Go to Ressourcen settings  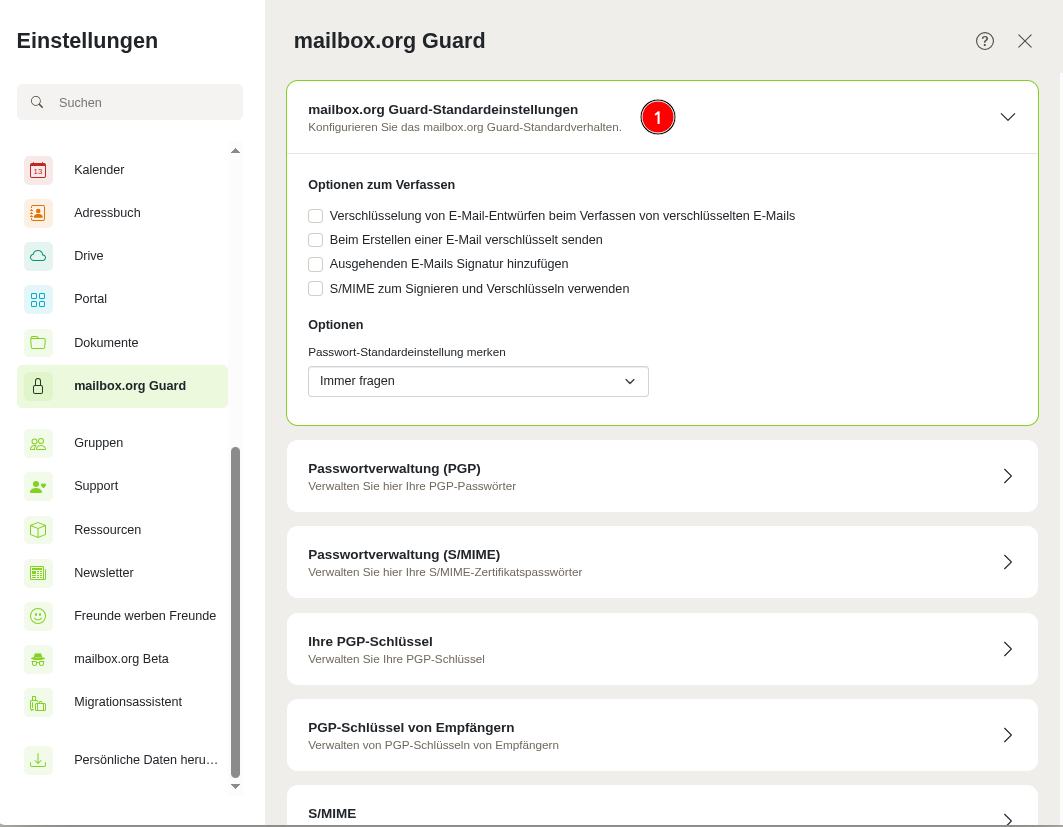122,530
